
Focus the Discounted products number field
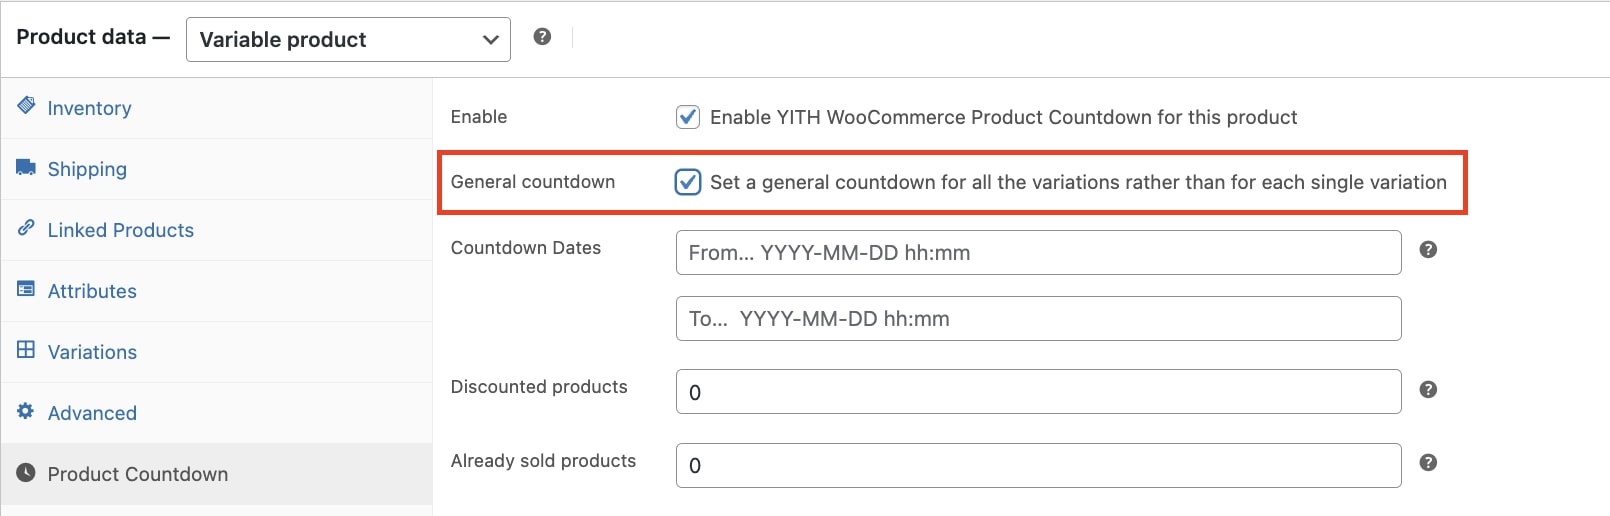(x=1038, y=392)
